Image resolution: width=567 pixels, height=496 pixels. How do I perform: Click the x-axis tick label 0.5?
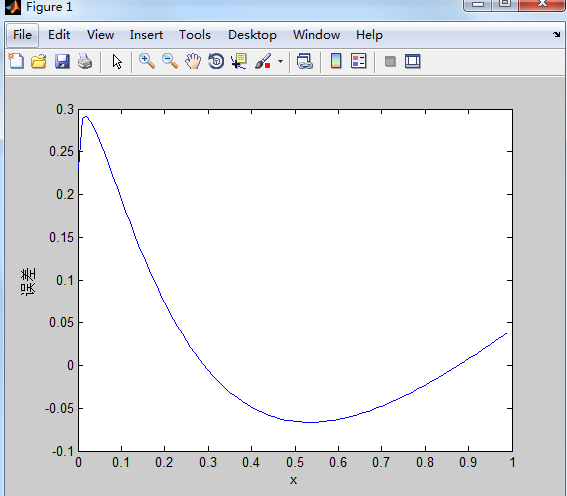click(x=296, y=462)
